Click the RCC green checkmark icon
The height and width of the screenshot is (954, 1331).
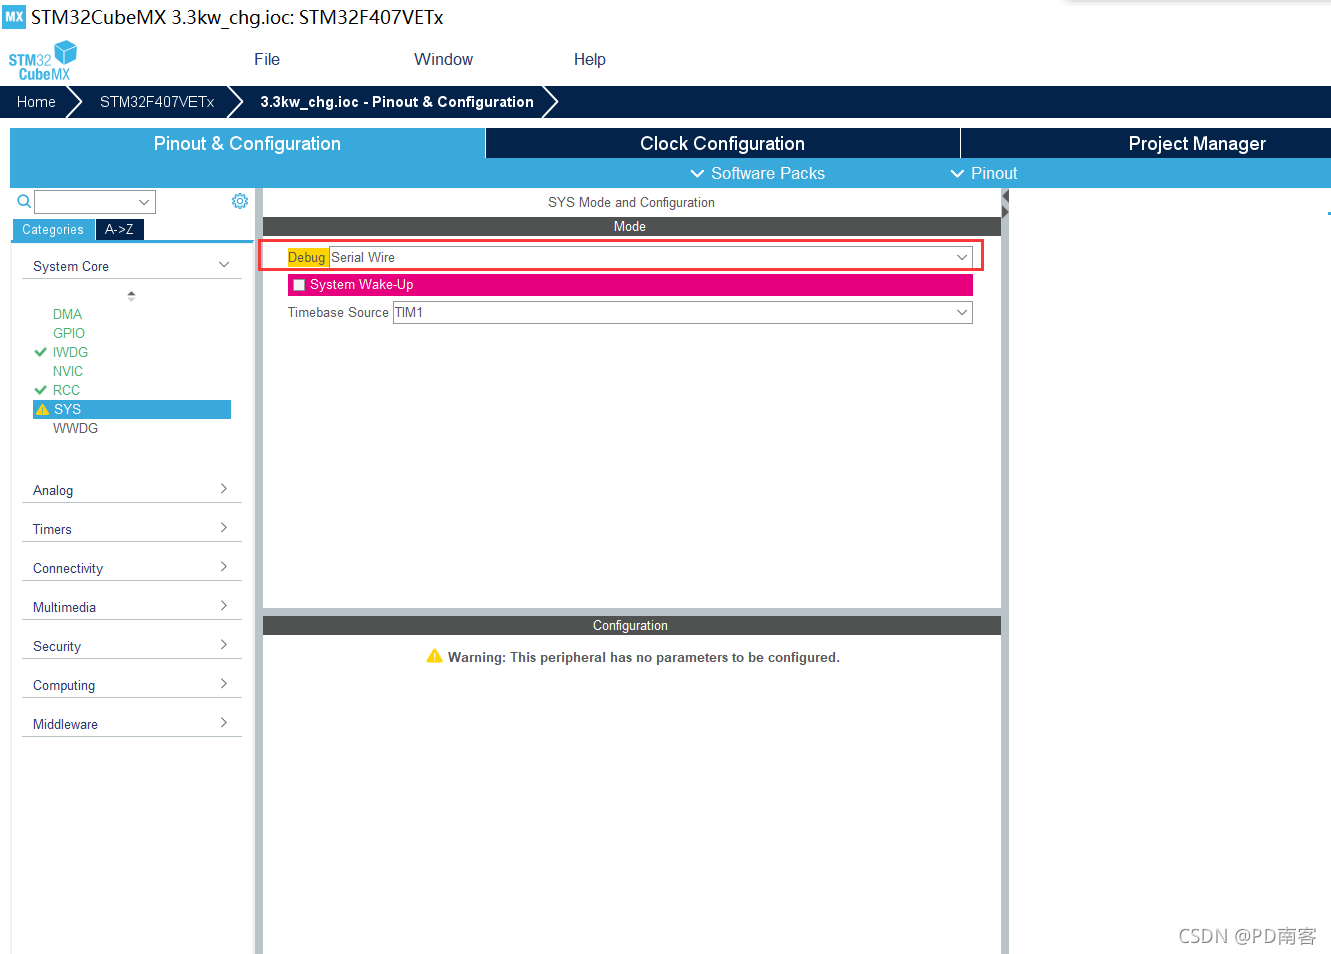(x=41, y=390)
